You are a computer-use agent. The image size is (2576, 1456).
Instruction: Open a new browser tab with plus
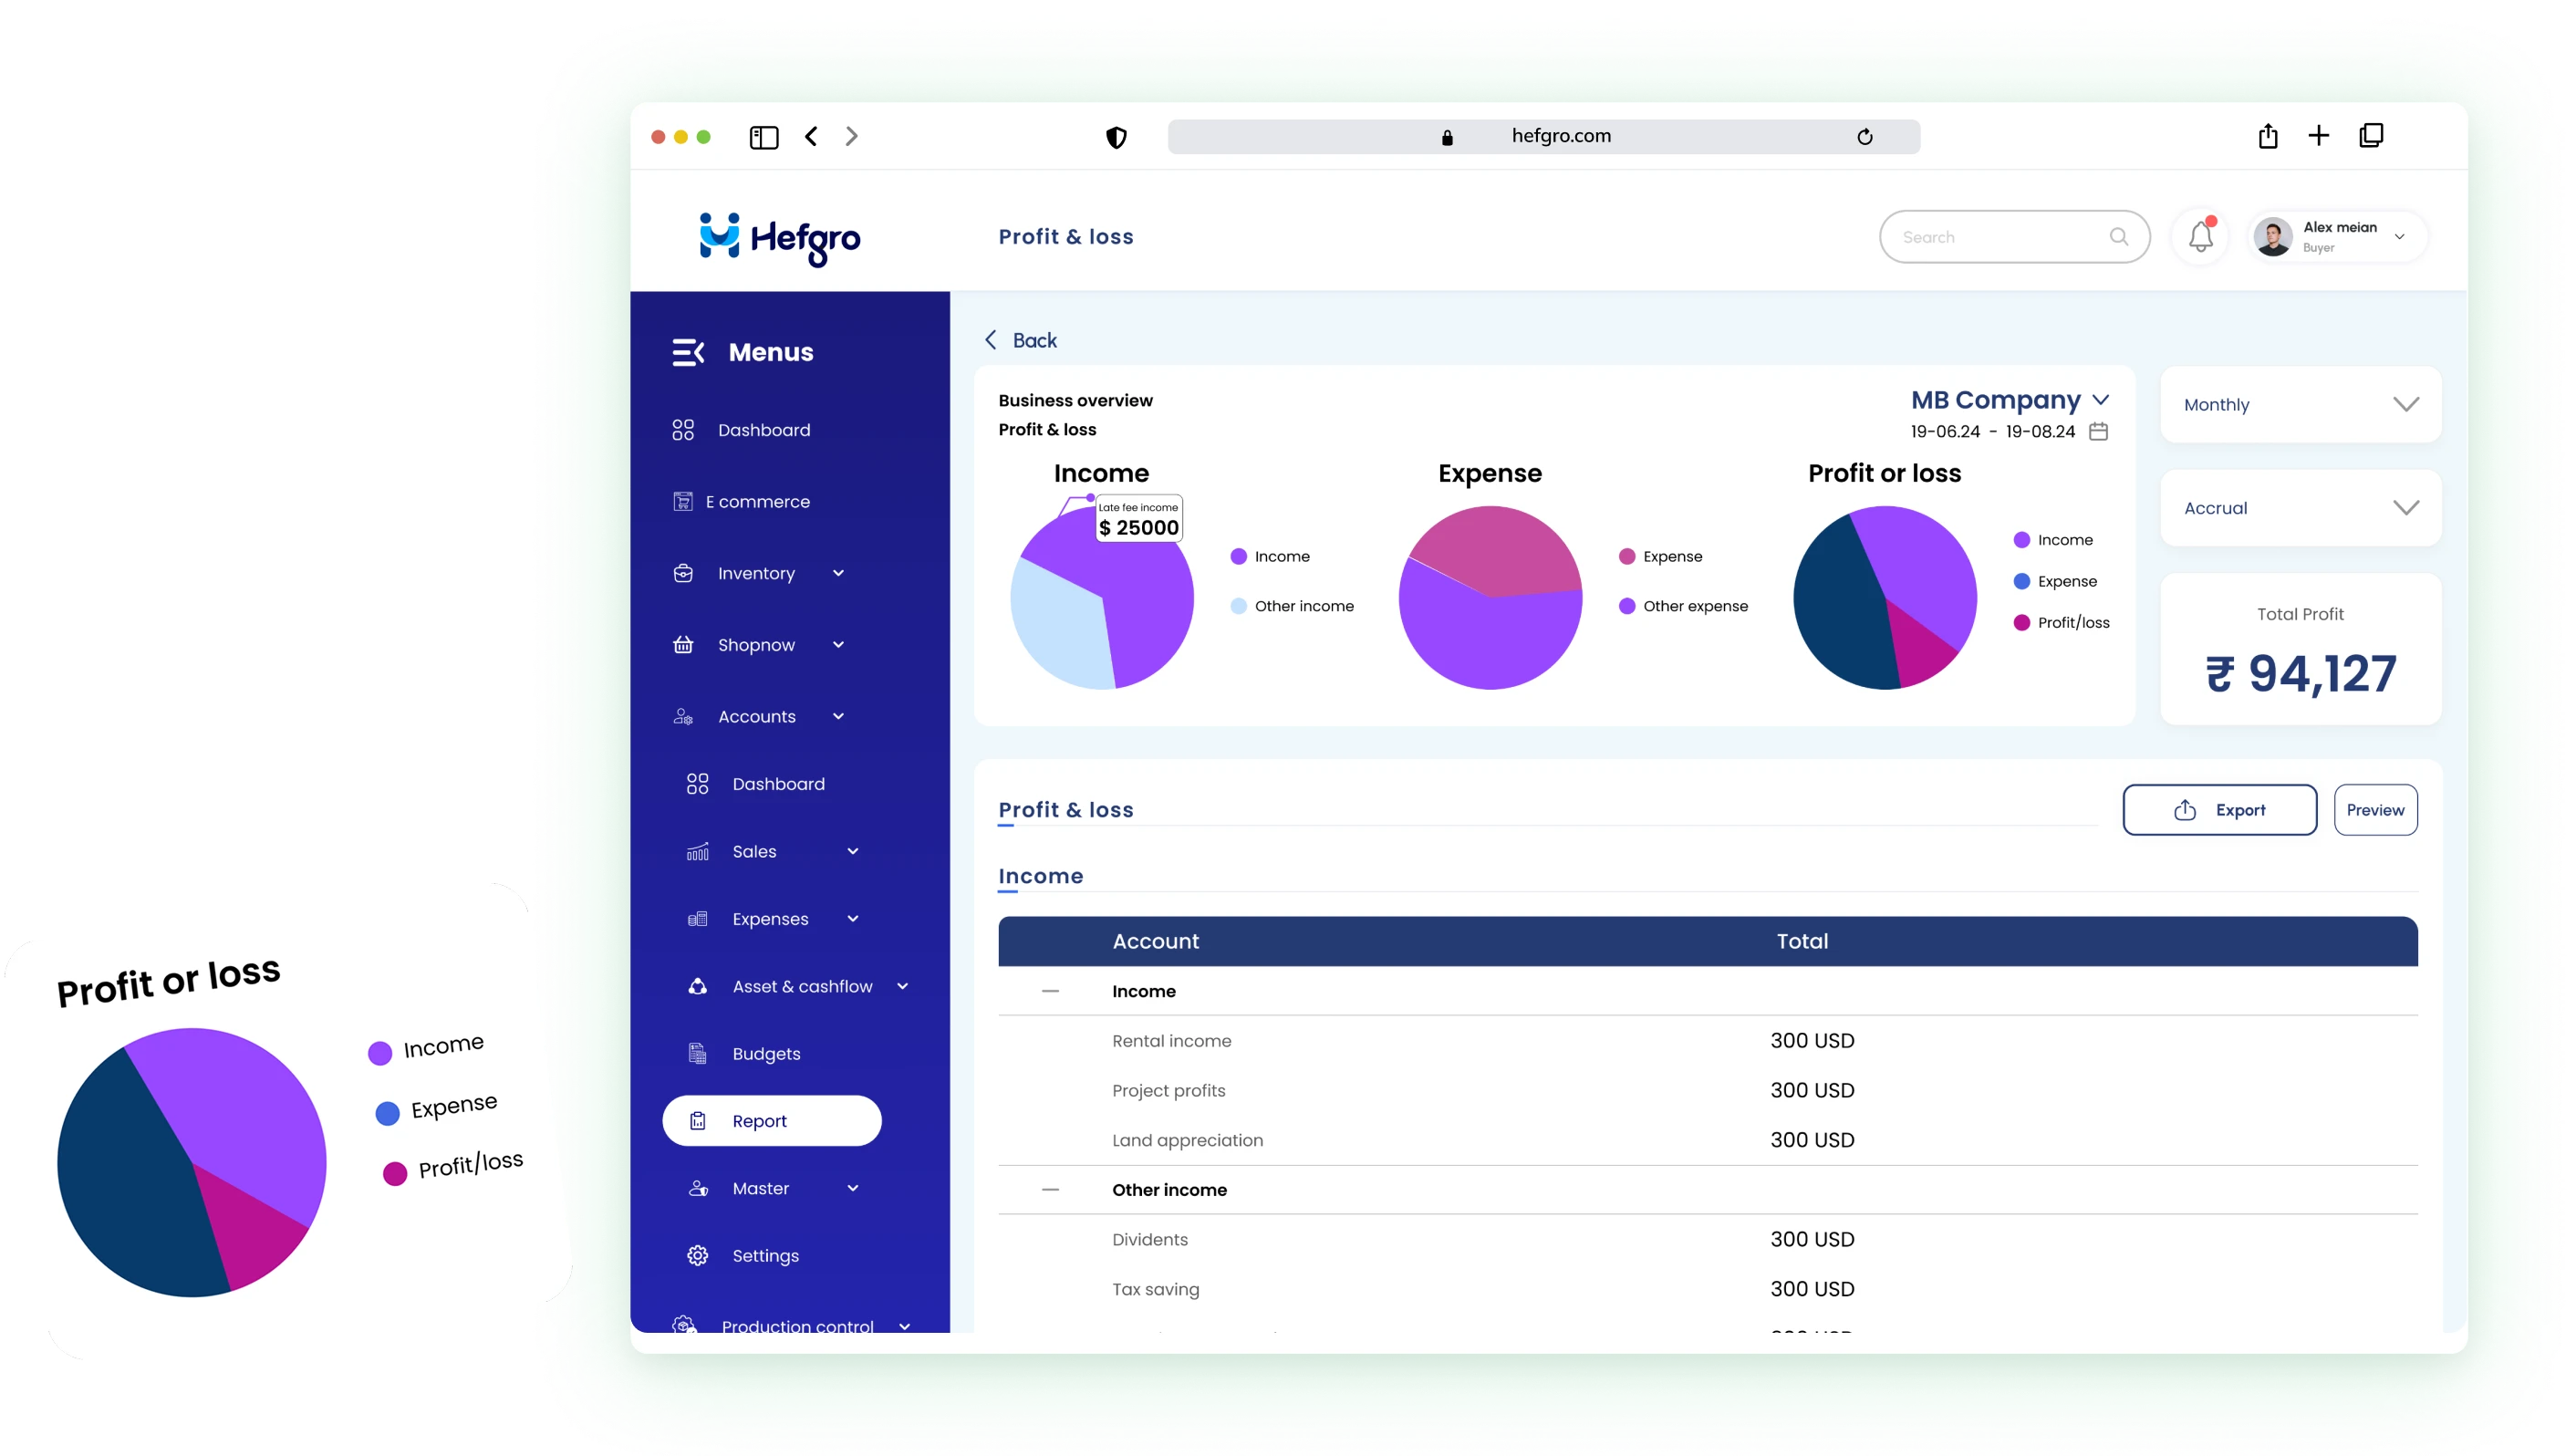[x=2319, y=136]
